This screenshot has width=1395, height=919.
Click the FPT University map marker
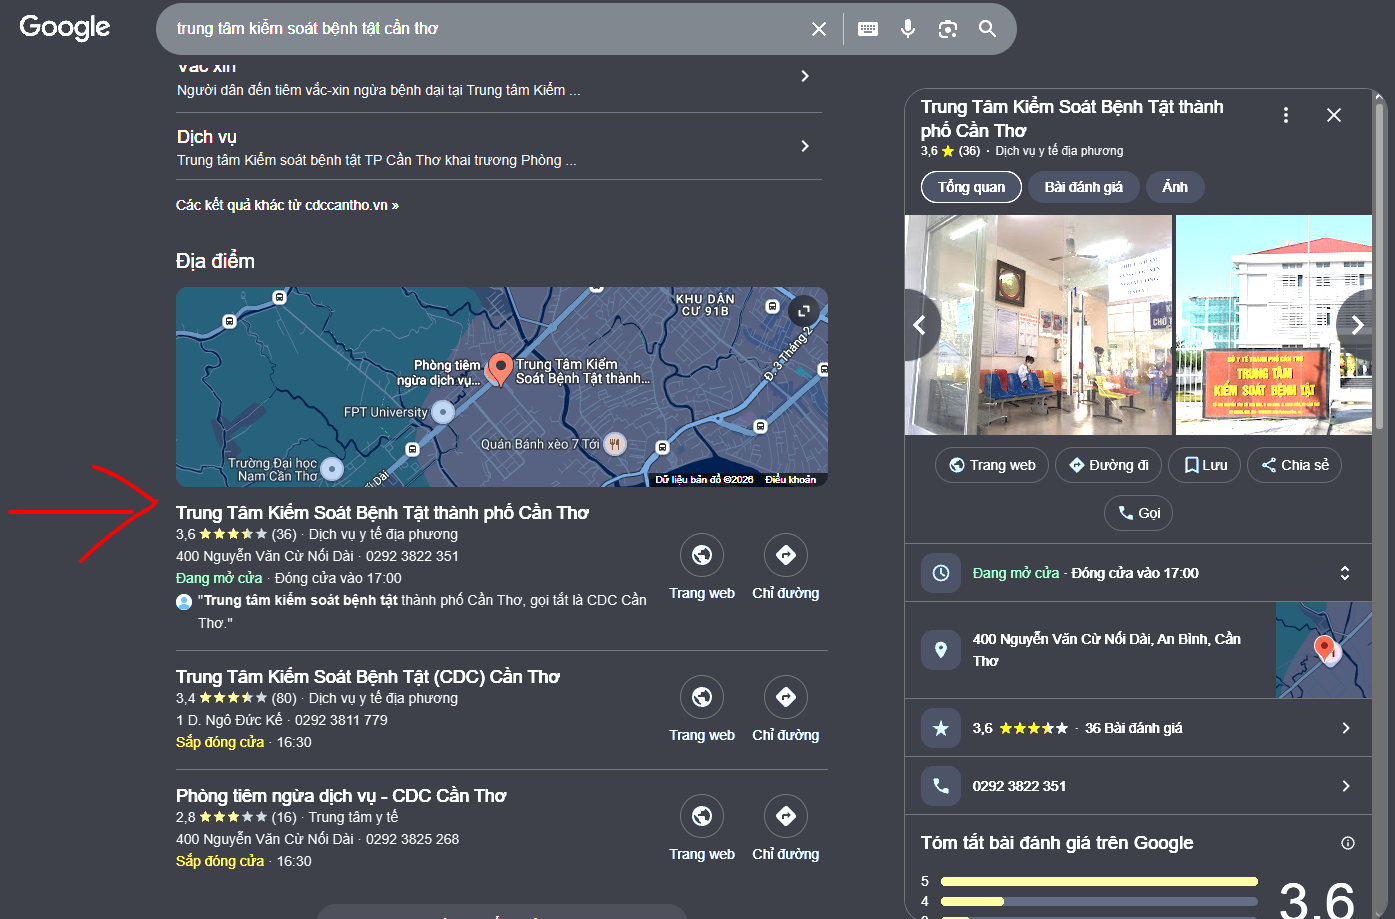tap(442, 412)
